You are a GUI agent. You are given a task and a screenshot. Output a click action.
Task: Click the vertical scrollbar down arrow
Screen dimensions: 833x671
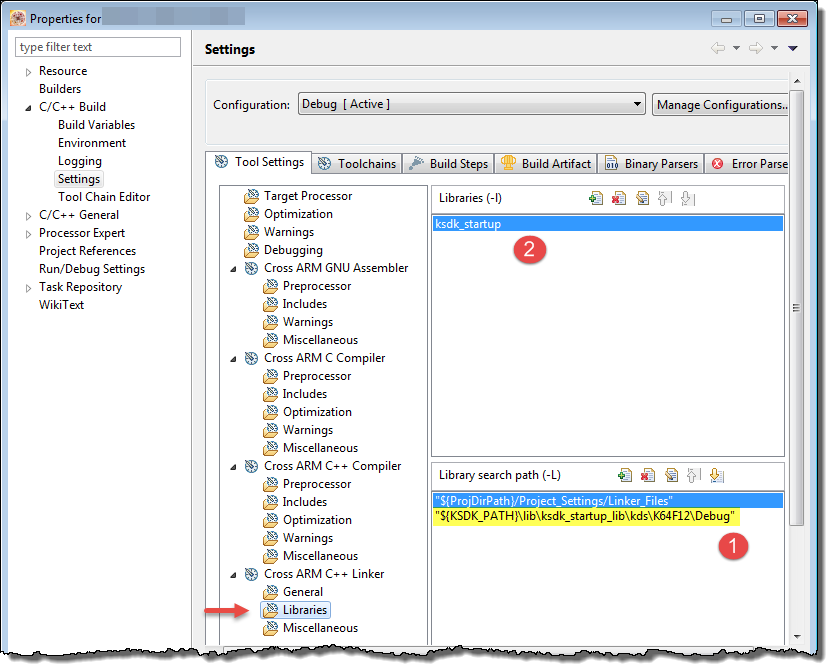pyautogui.click(x=797, y=636)
